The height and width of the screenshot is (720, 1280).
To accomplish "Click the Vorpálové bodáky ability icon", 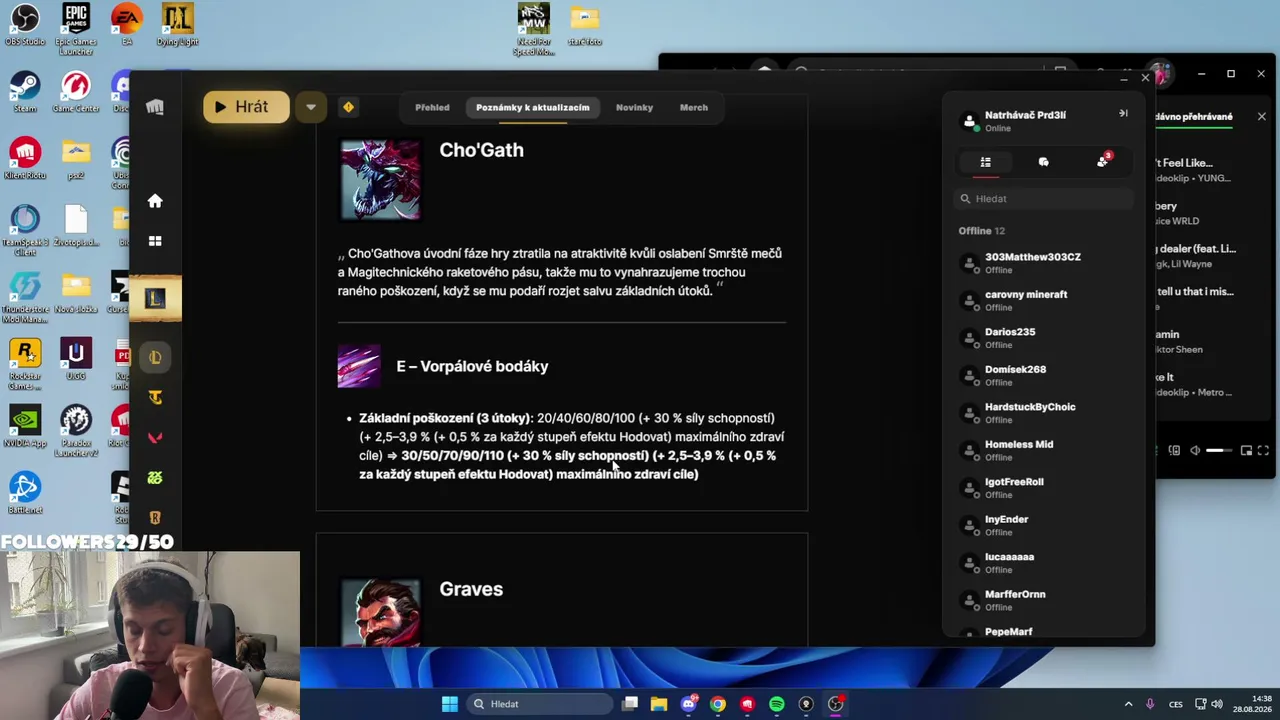I will [x=358, y=366].
